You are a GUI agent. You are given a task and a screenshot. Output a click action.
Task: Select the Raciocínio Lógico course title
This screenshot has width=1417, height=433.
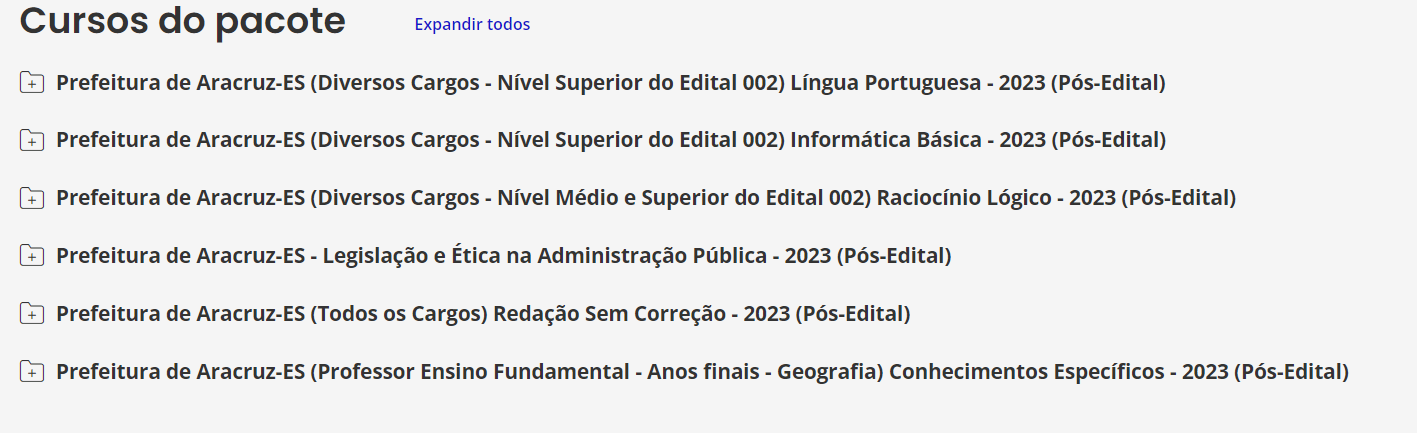click(x=645, y=199)
